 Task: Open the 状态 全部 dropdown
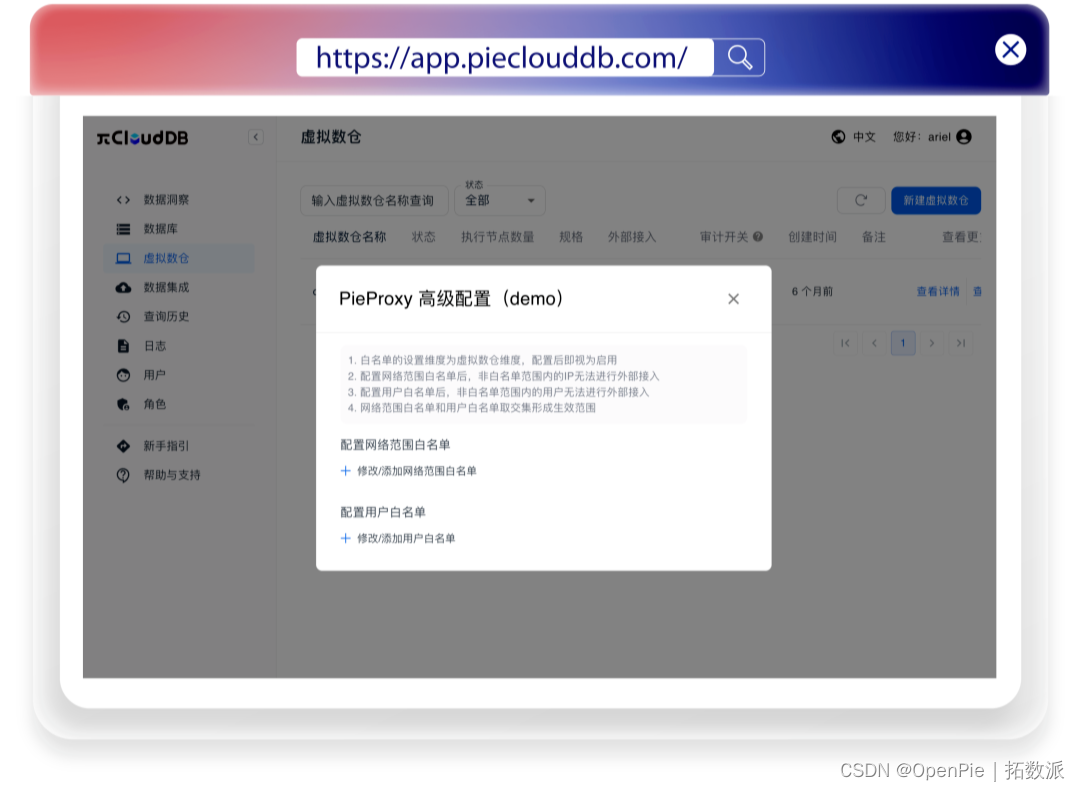click(500, 201)
